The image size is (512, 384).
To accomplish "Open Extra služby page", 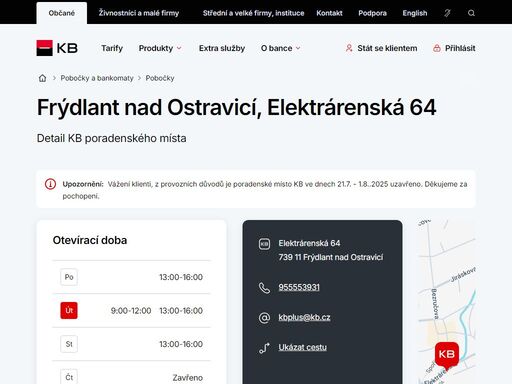I will 222,48.
